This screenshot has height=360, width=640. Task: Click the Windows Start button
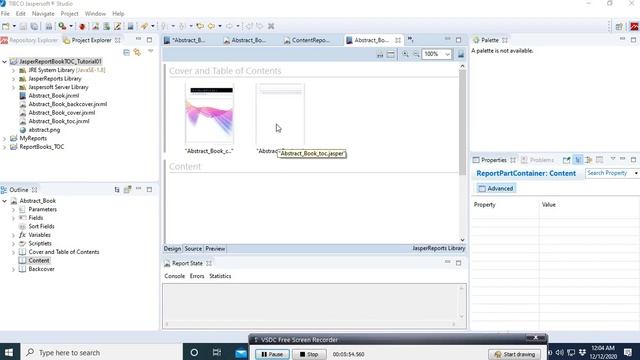coord(9,352)
